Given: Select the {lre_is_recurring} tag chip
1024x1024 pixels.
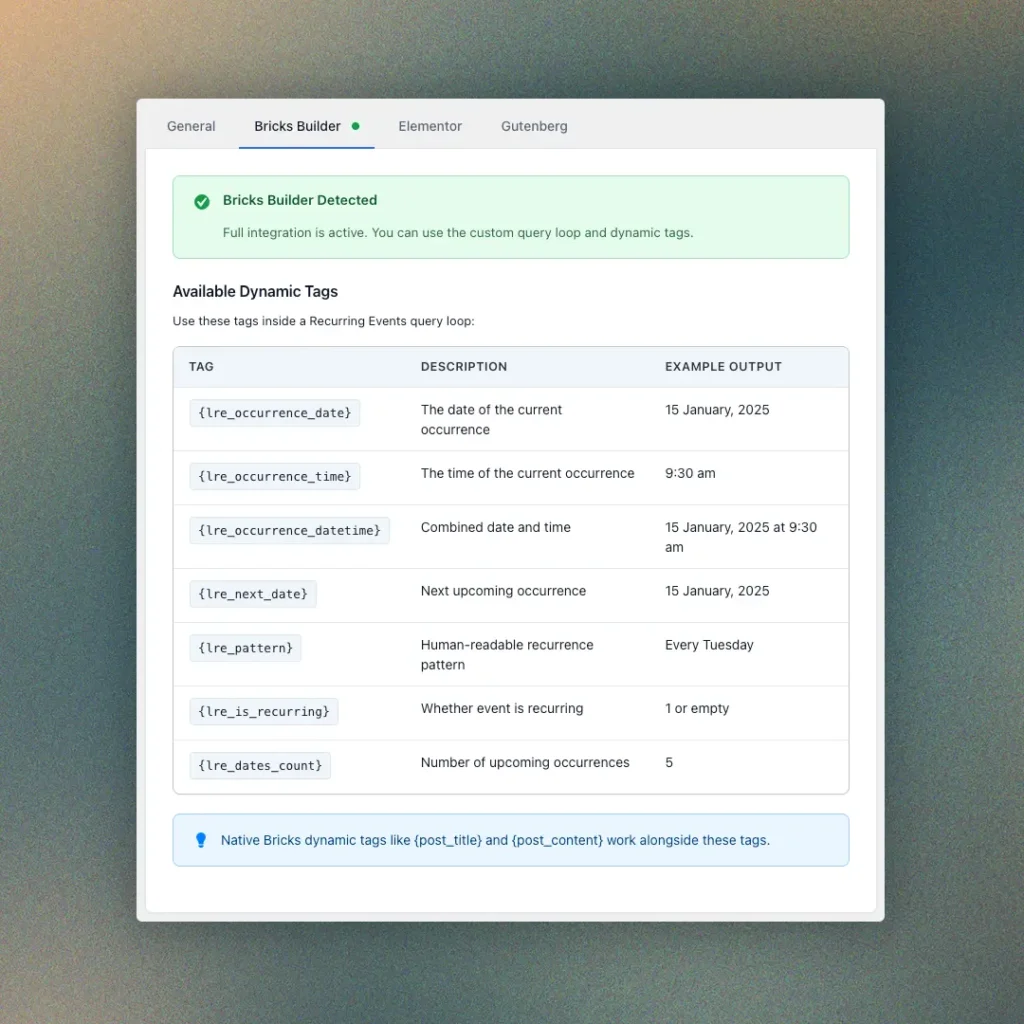Looking at the screenshot, I should click(x=263, y=711).
